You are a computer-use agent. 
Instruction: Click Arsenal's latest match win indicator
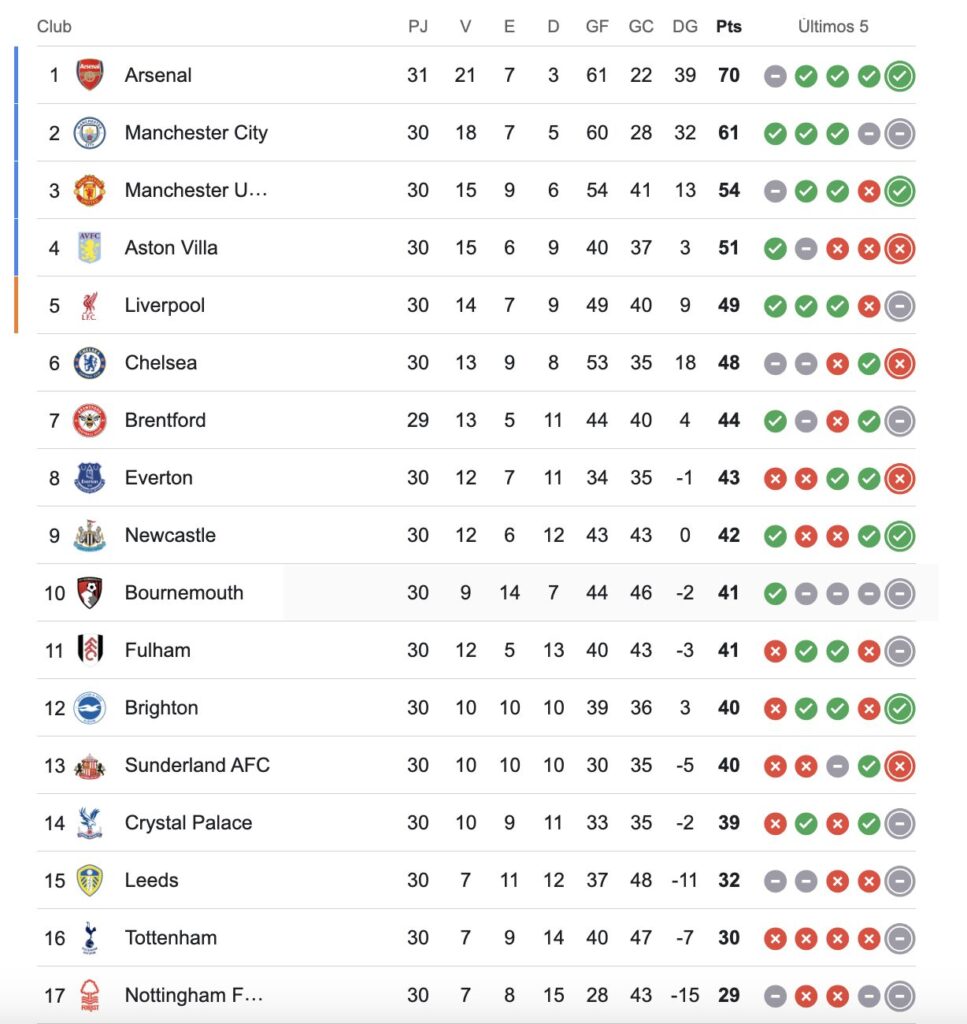(x=899, y=76)
